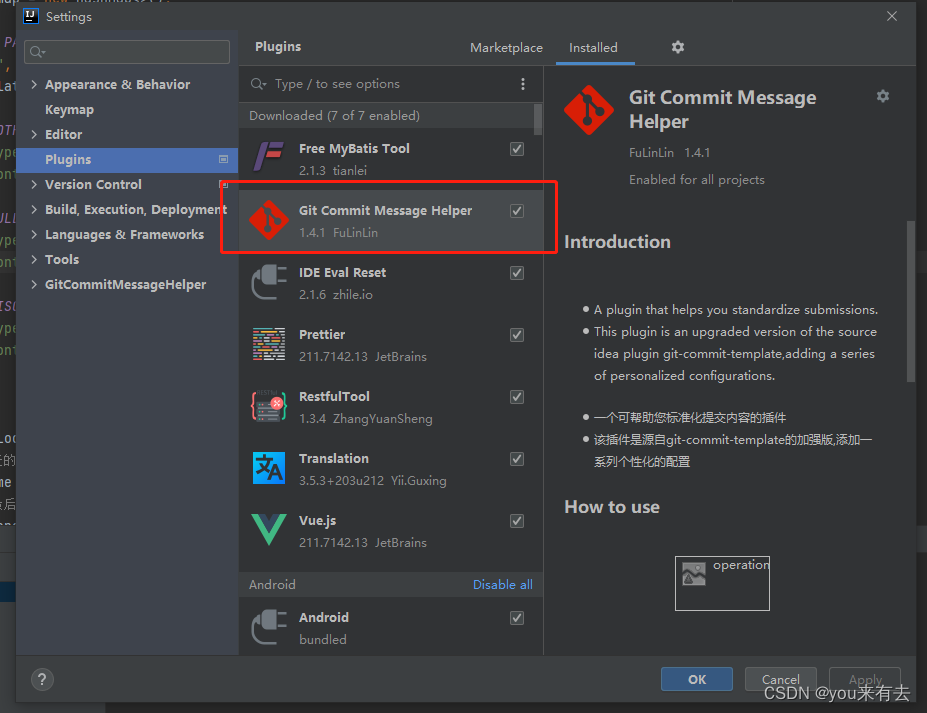Select Version Control settings item

click(x=93, y=184)
